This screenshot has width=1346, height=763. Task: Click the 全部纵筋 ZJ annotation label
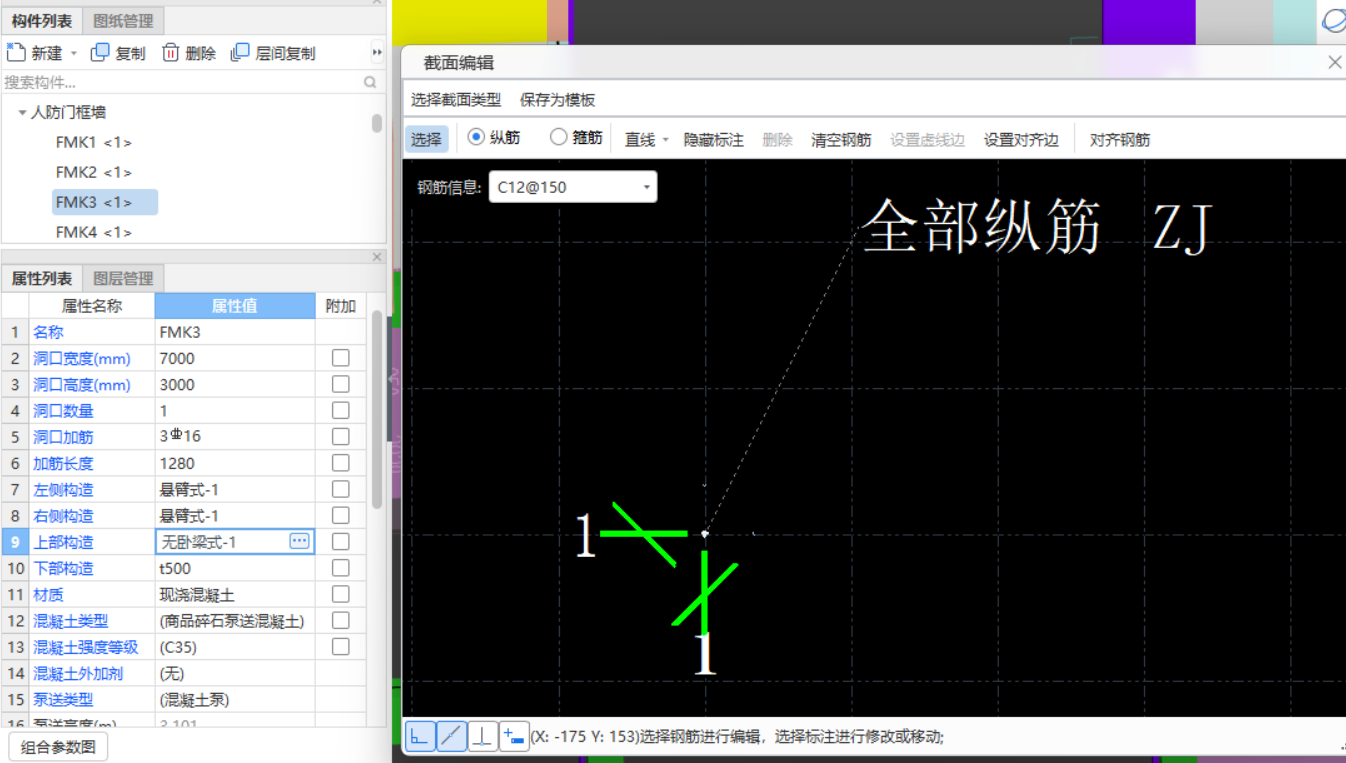pyautogui.click(x=1037, y=227)
